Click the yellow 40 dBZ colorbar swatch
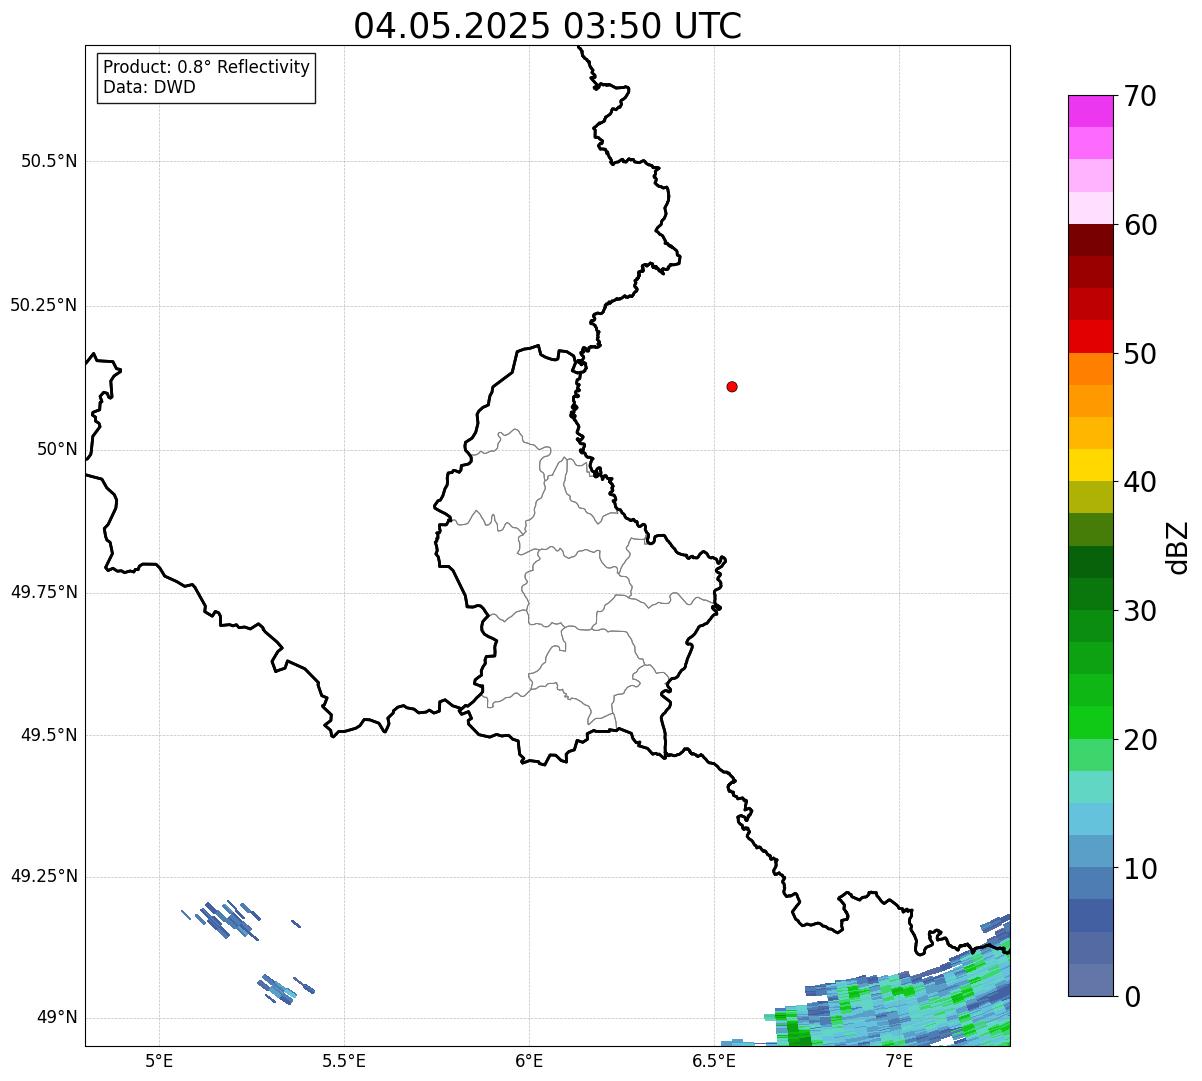 [1090, 466]
